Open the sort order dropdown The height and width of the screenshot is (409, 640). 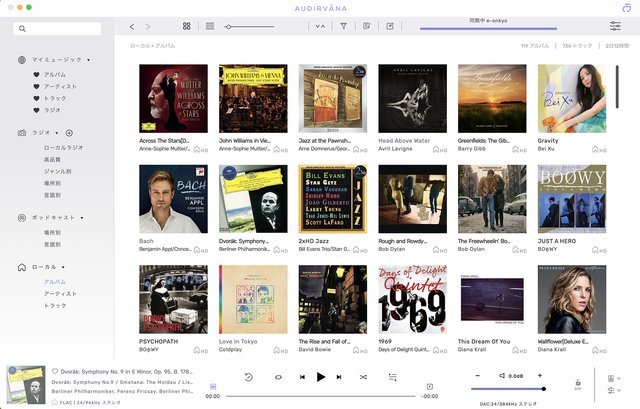(320, 26)
